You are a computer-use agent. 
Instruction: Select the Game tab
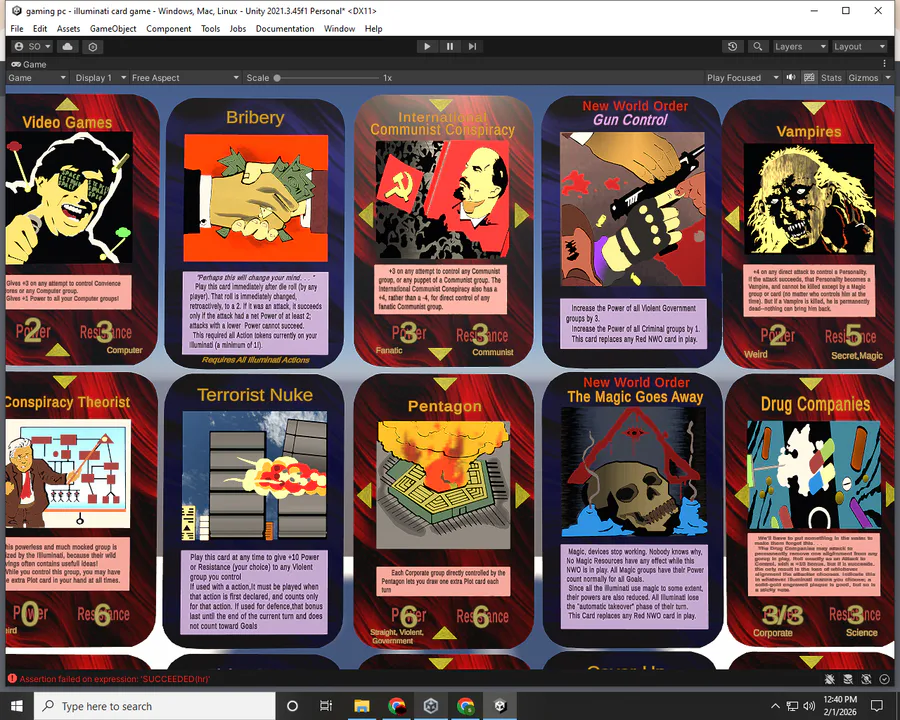point(29,64)
